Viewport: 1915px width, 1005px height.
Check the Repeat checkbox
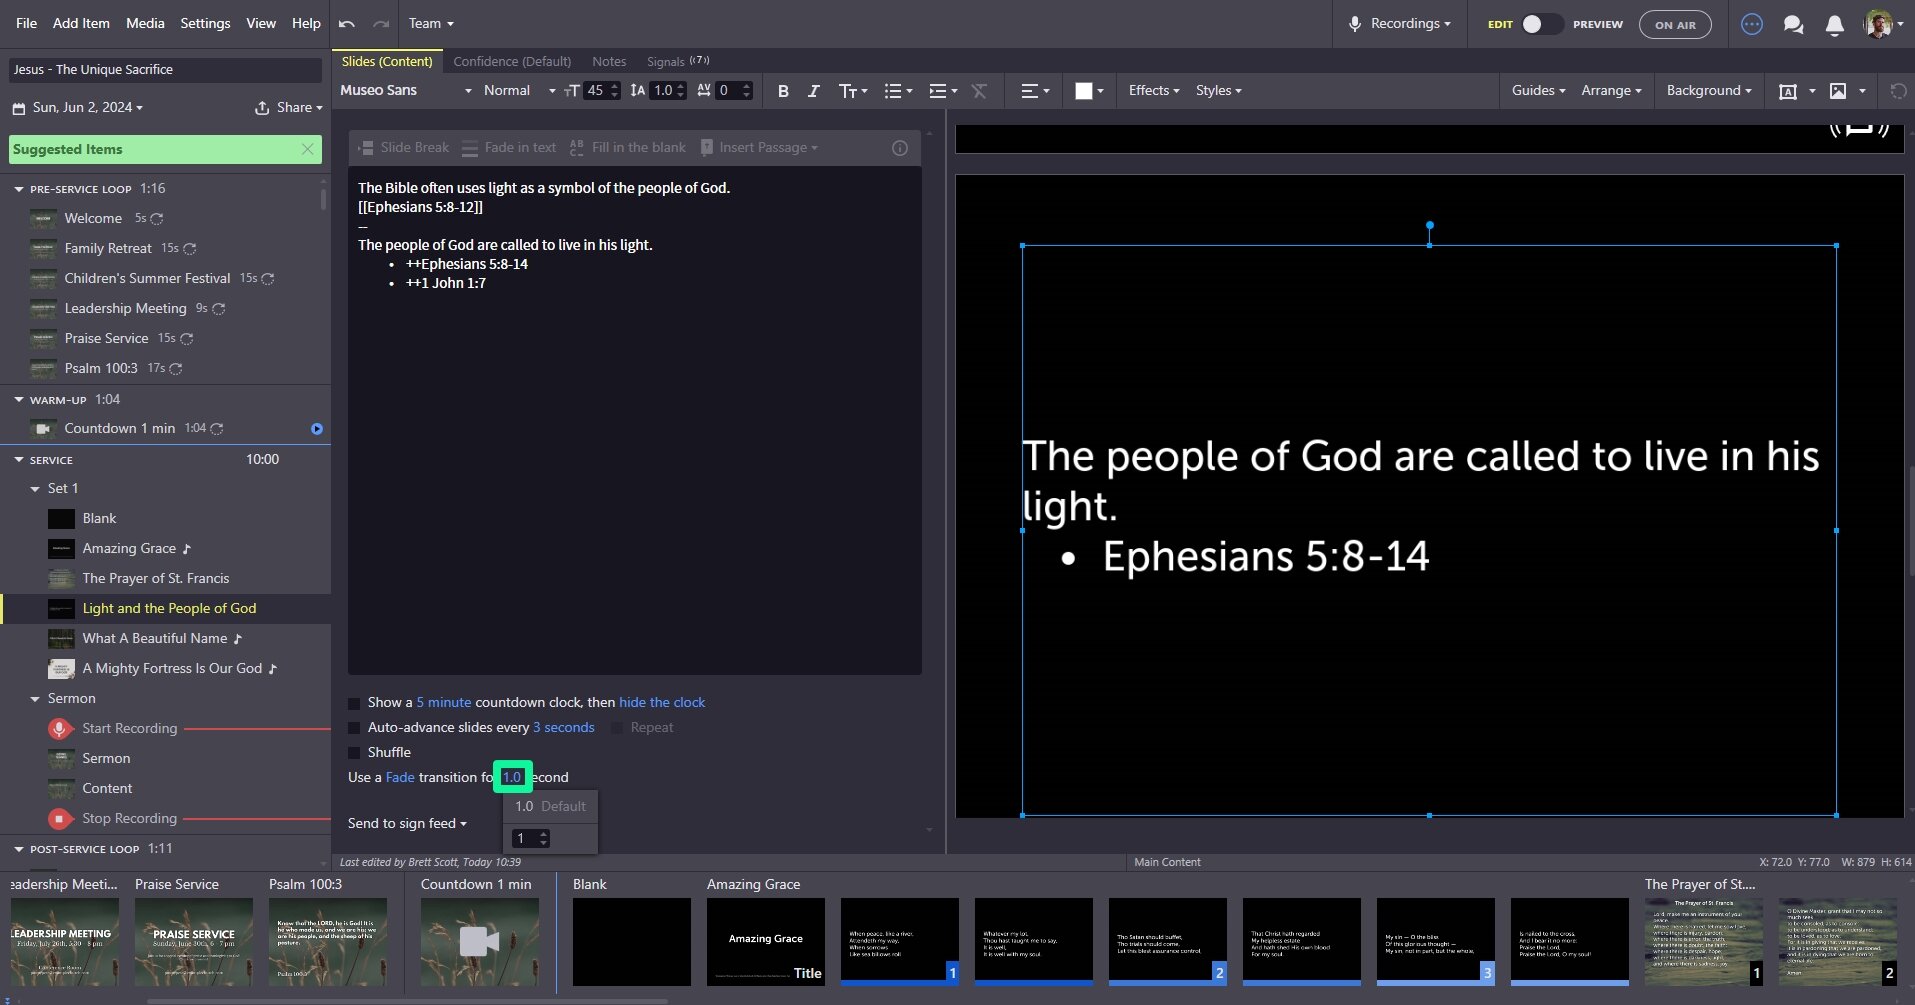[617, 728]
